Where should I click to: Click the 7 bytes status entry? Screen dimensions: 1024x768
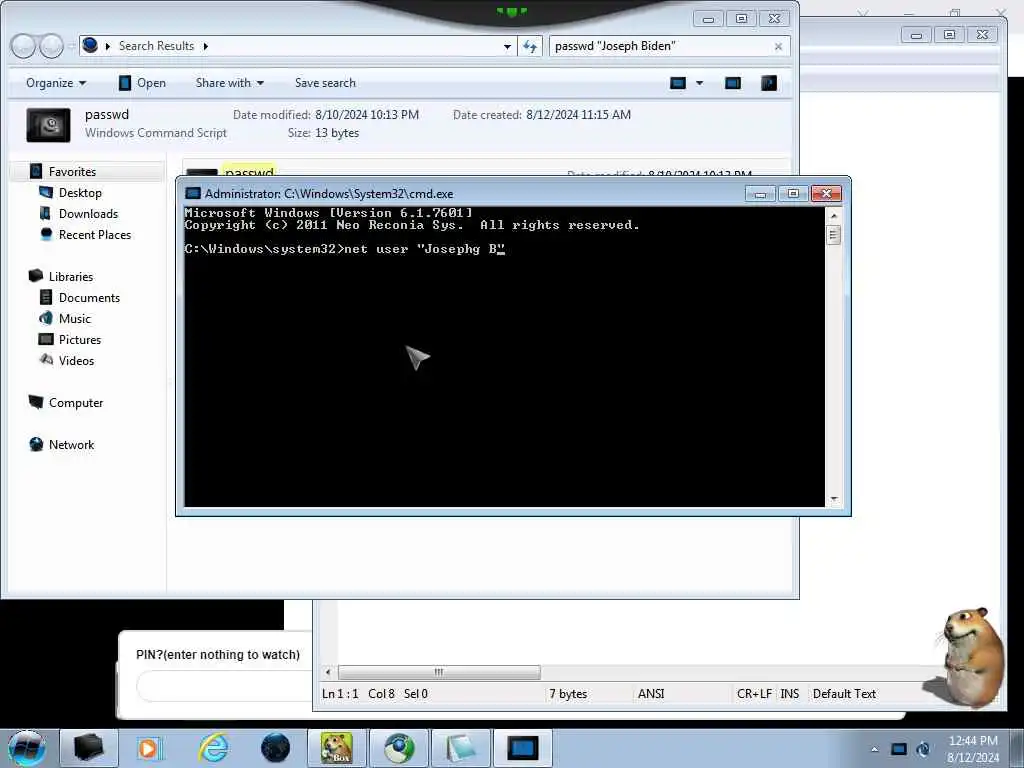click(x=568, y=694)
